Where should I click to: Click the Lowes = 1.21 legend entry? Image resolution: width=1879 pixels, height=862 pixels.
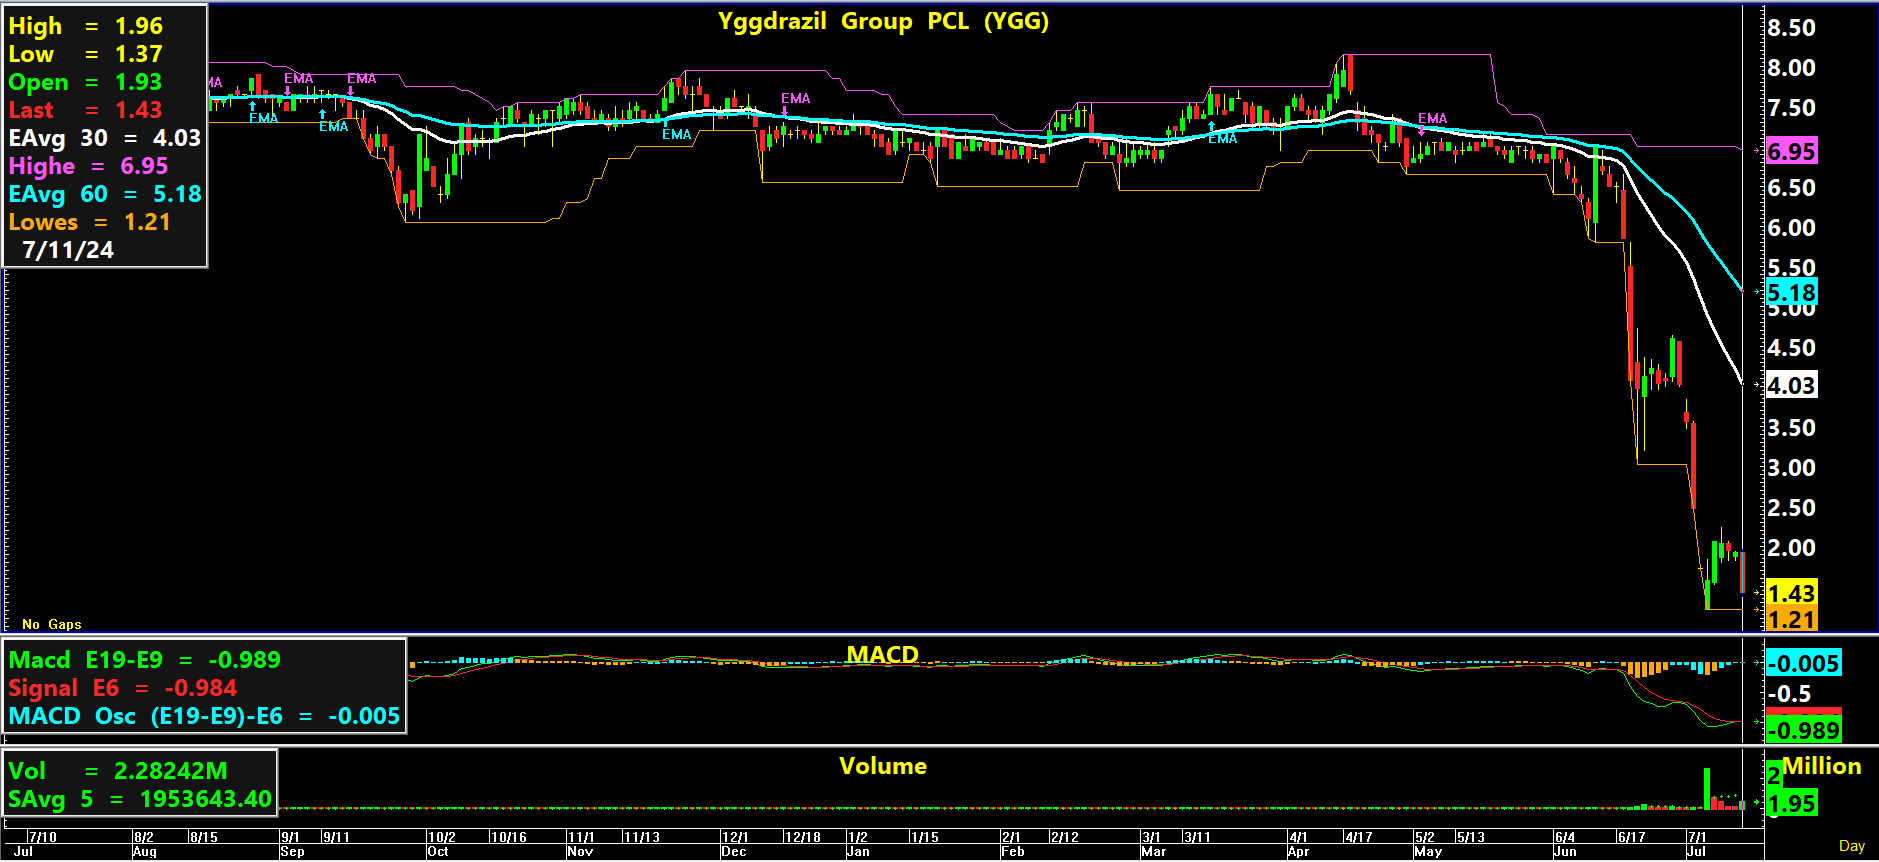coord(90,222)
